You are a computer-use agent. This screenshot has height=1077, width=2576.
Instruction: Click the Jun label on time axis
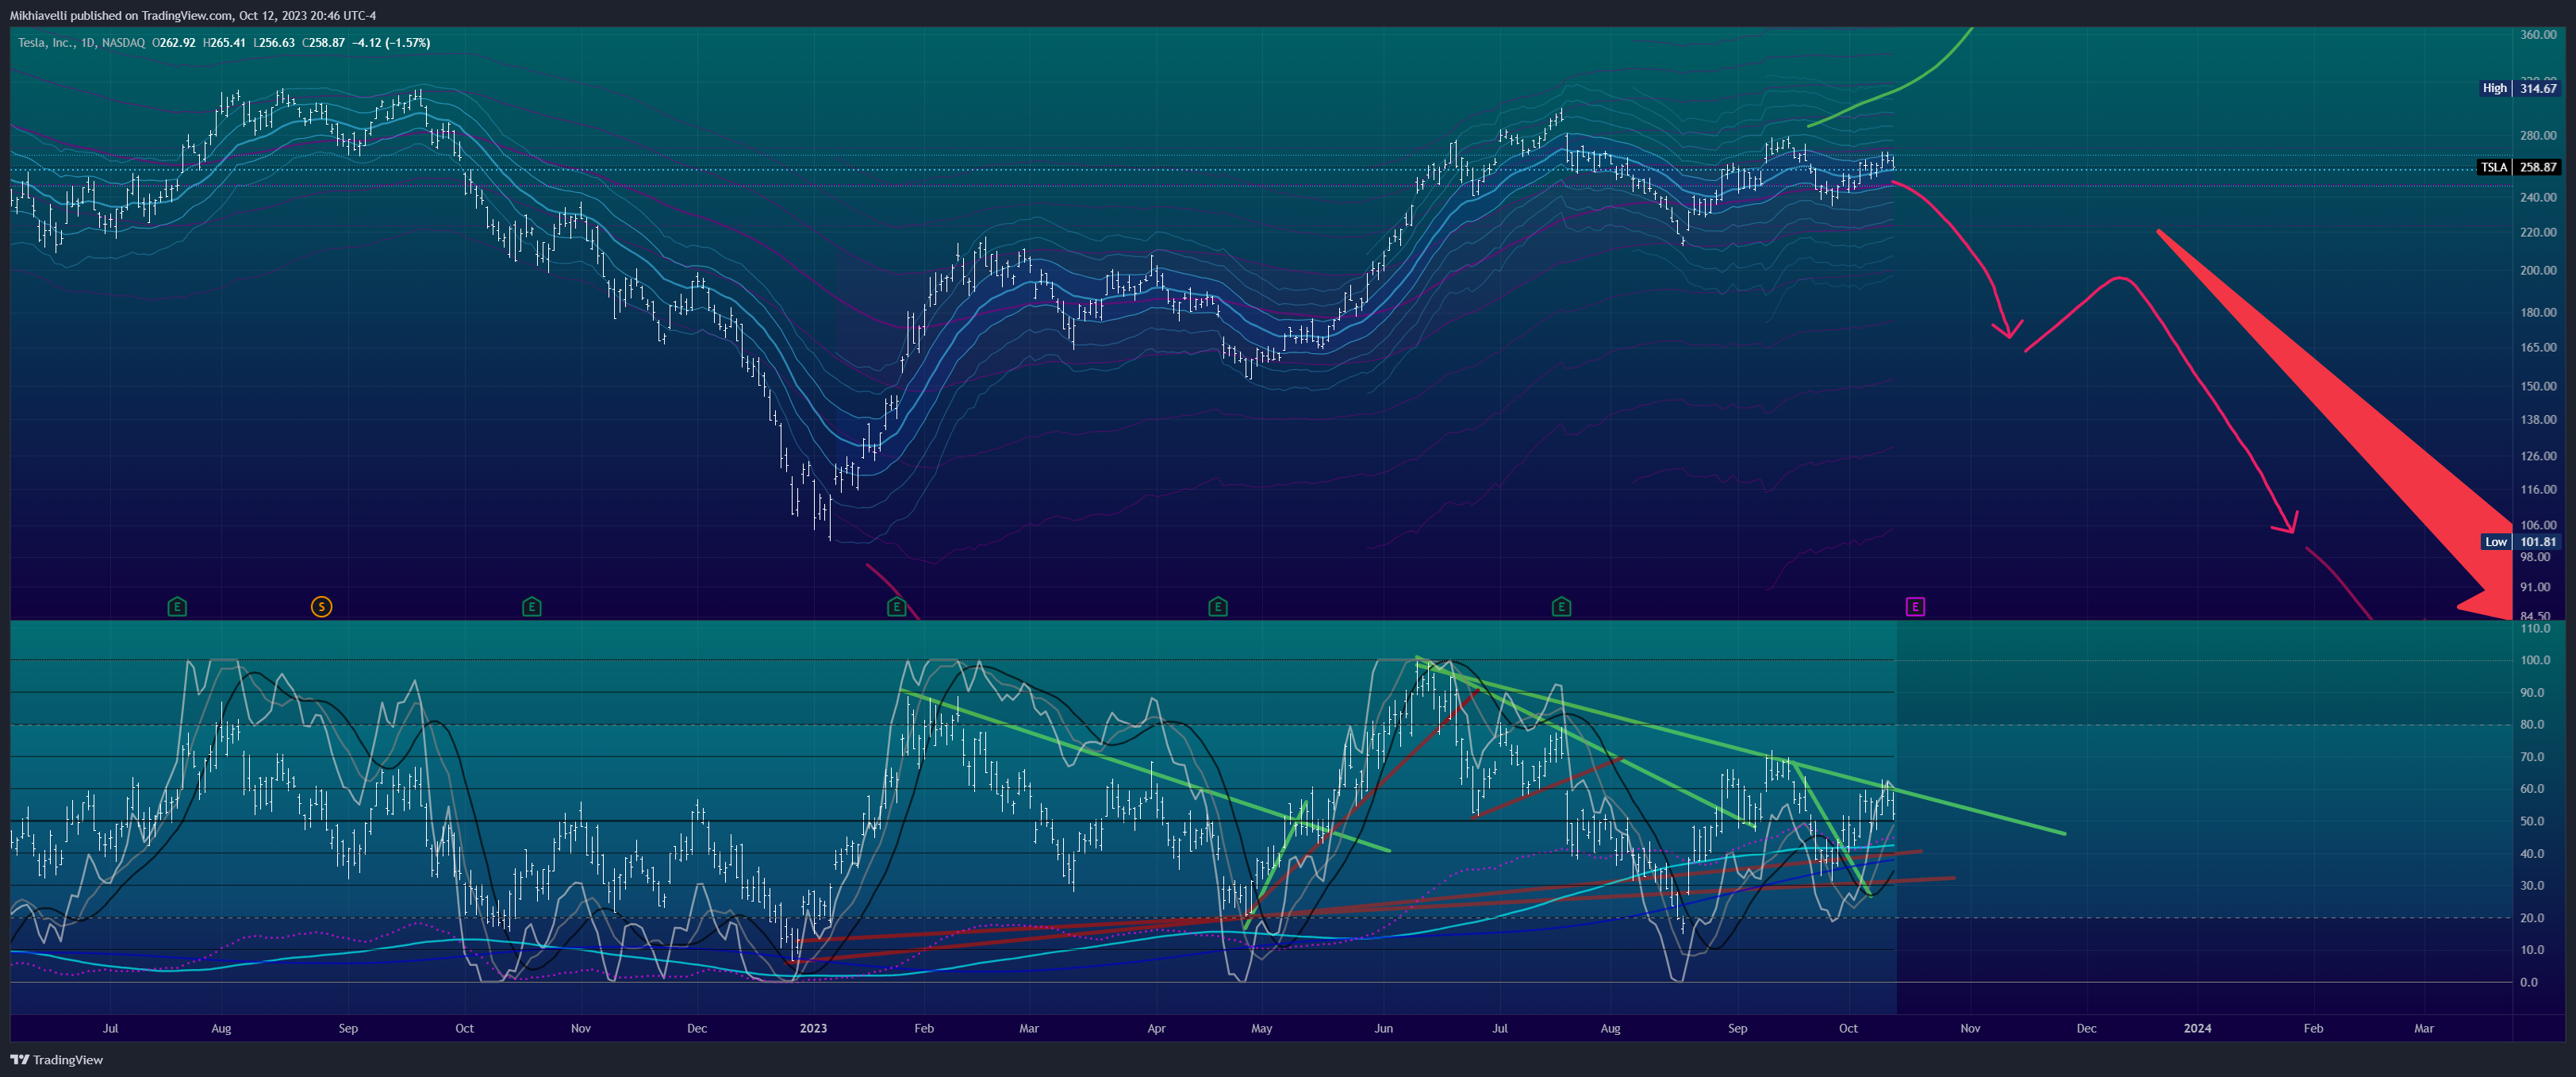tap(1383, 1028)
